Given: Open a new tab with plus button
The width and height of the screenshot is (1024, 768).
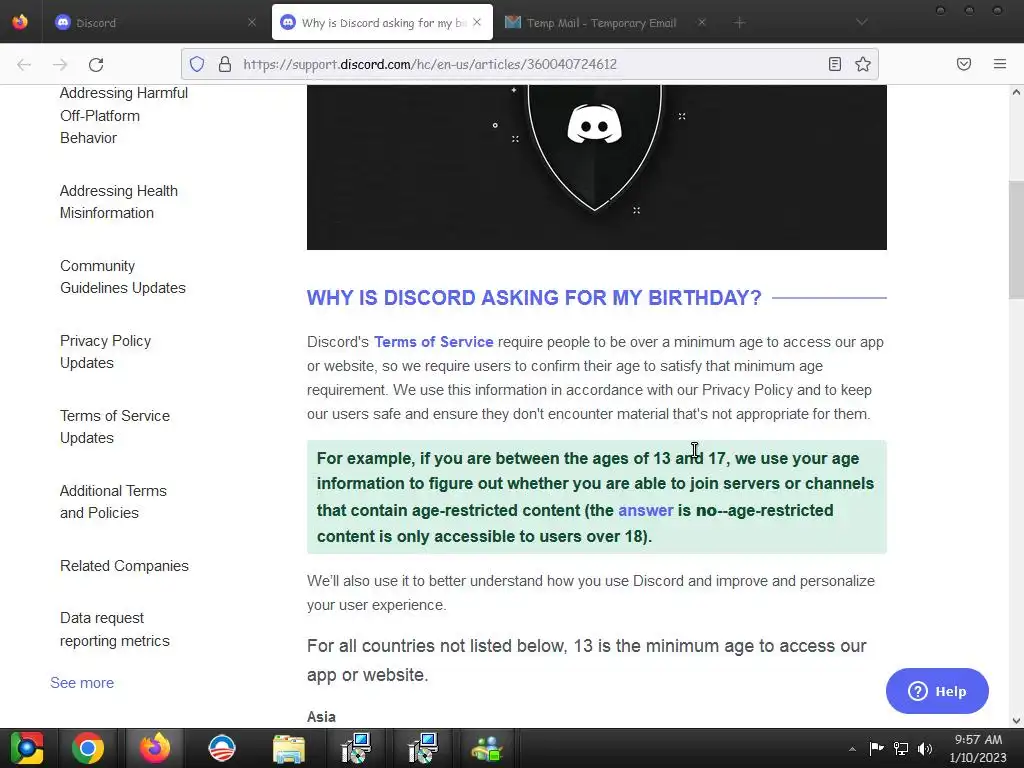Looking at the screenshot, I should tap(739, 23).
